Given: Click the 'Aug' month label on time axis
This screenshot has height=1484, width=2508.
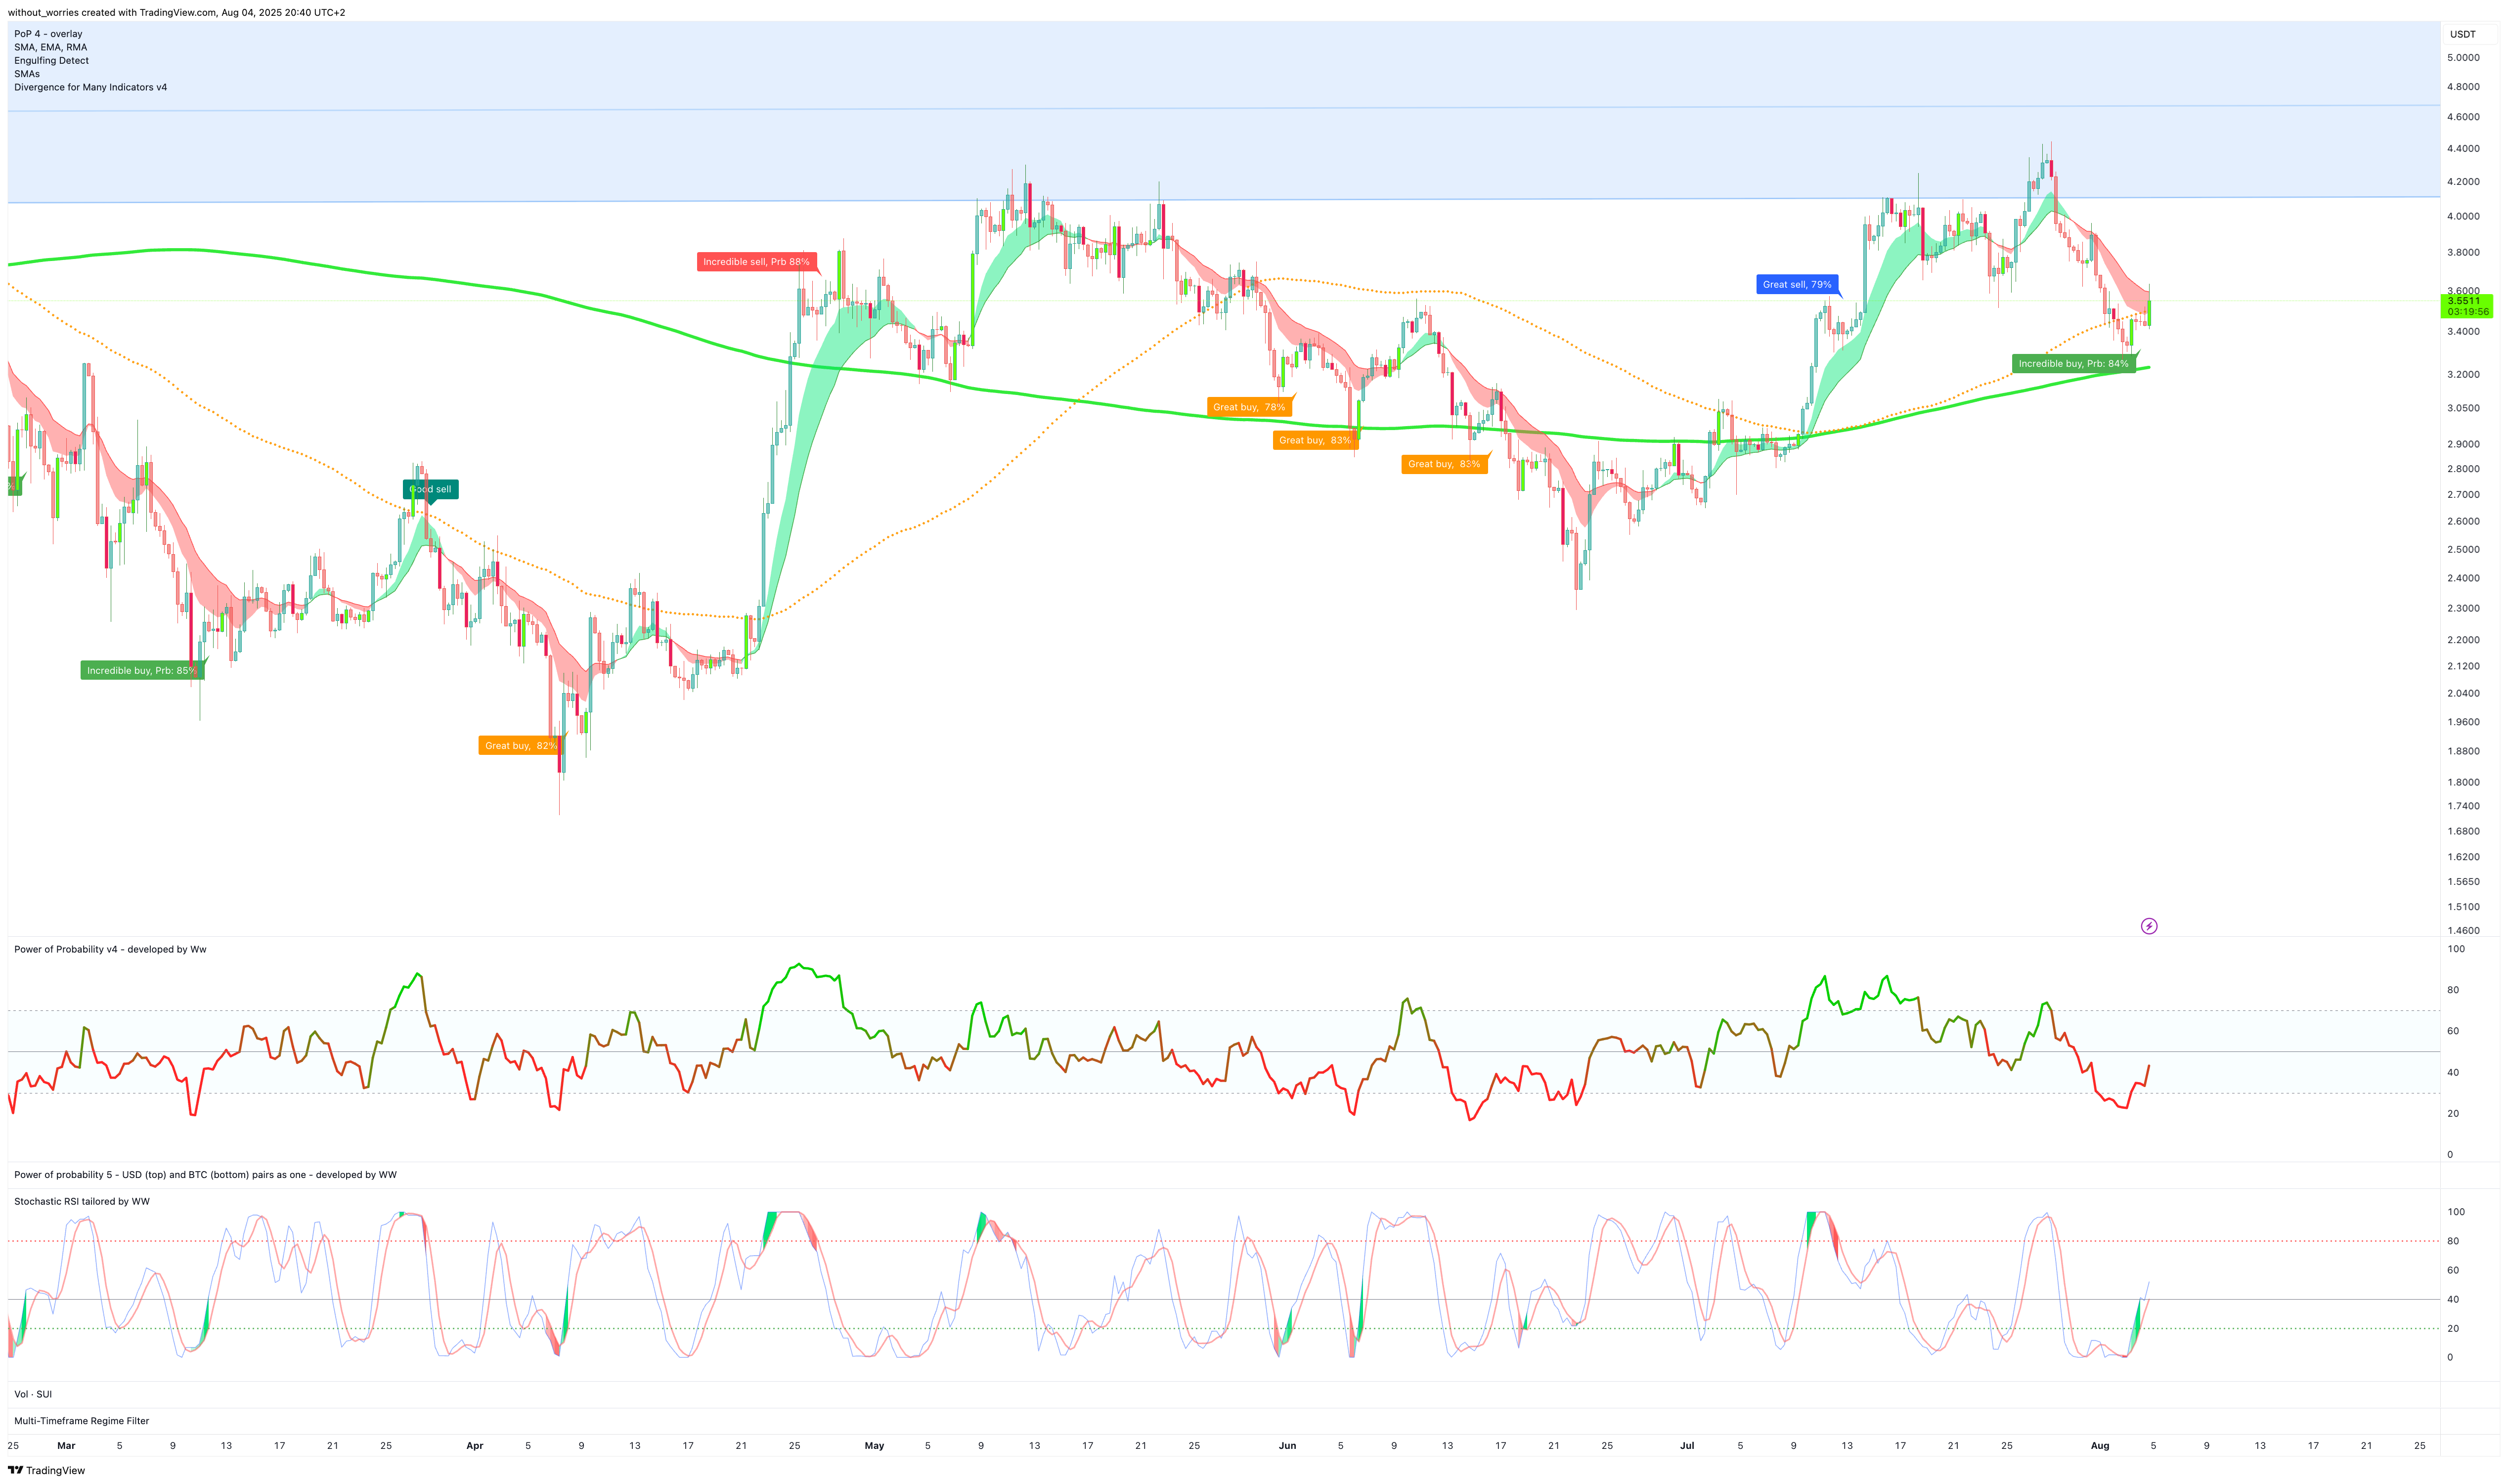Looking at the screenshot, I should click(2100, 1445).
